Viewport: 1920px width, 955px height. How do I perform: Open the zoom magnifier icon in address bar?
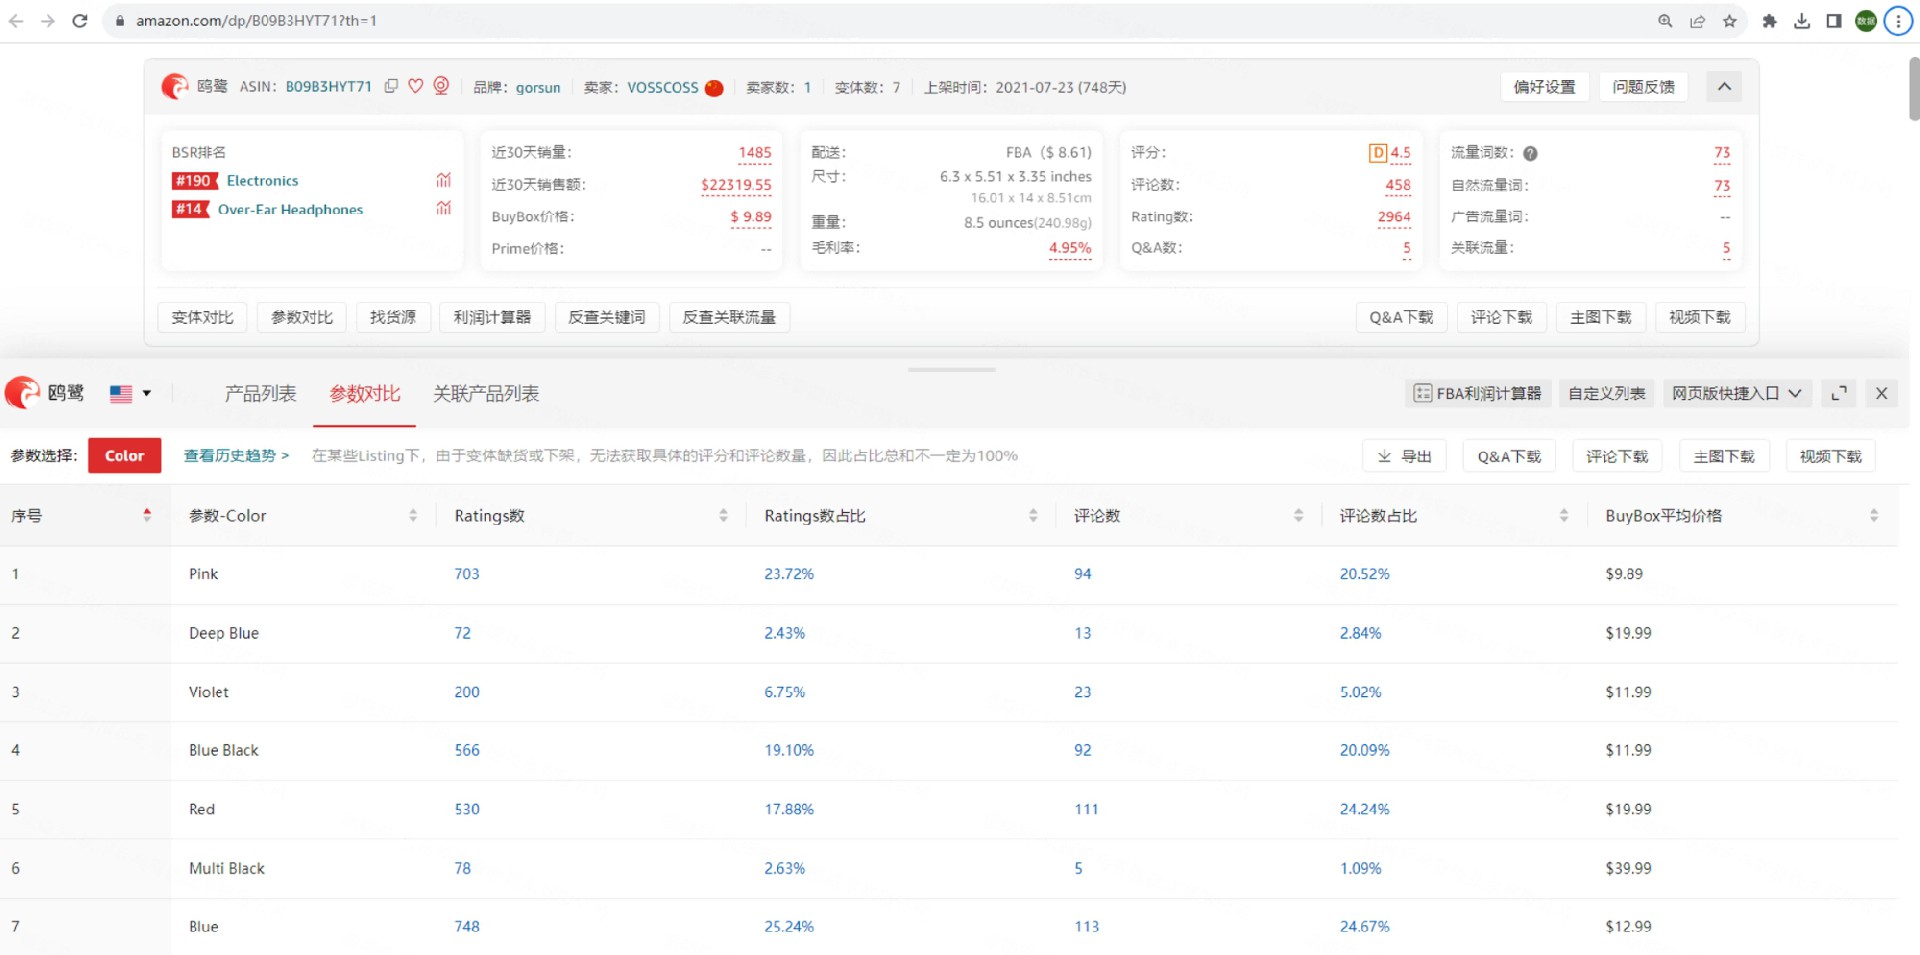(x=1665, y=21)
